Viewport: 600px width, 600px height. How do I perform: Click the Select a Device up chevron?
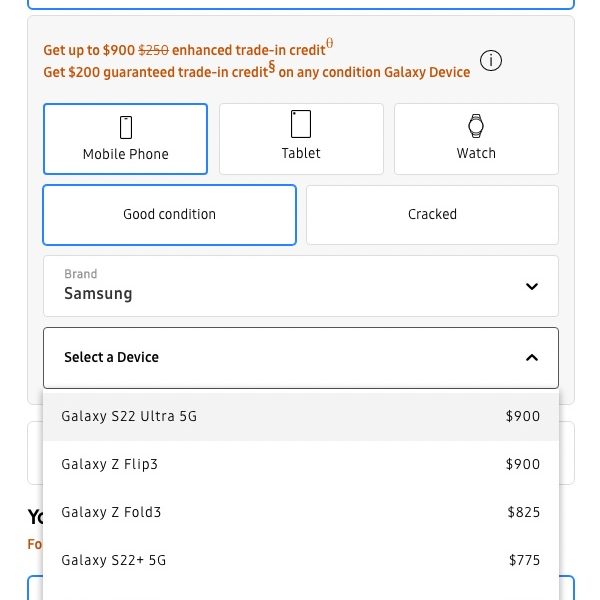(x=532, y=358)
